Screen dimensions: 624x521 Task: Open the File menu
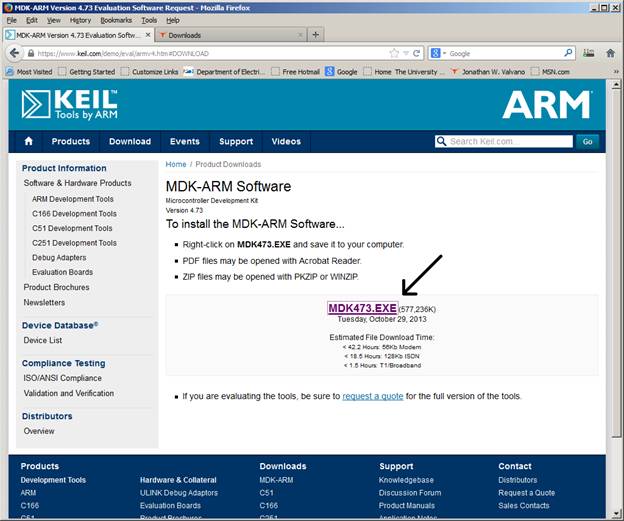pyautogui.click(x=12, y=20)
